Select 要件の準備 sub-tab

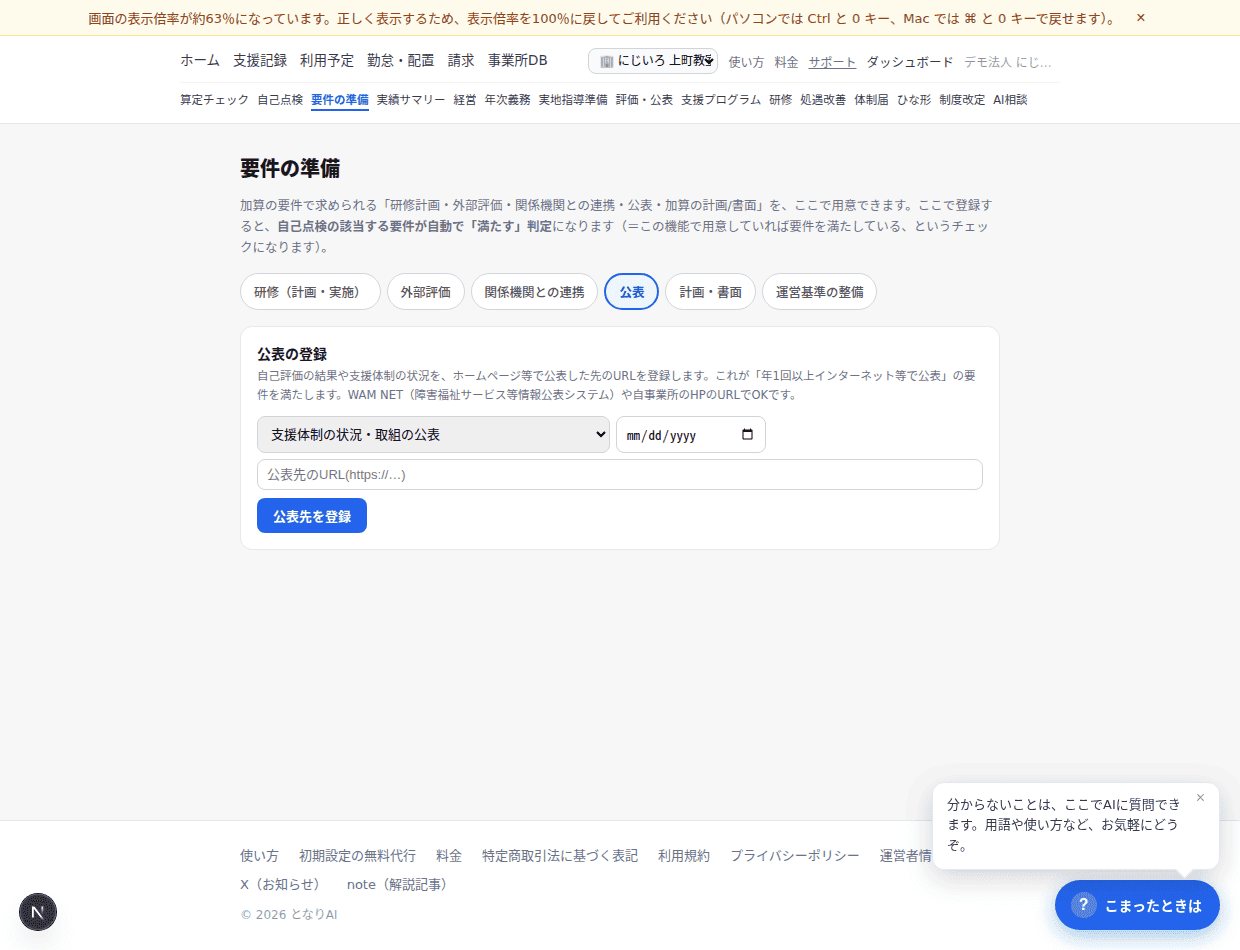click(340, 100)
